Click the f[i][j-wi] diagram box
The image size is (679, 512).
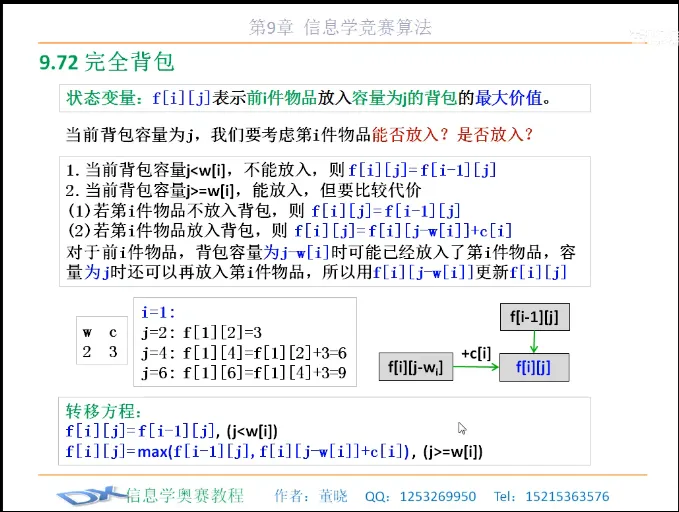click(415, 368)
